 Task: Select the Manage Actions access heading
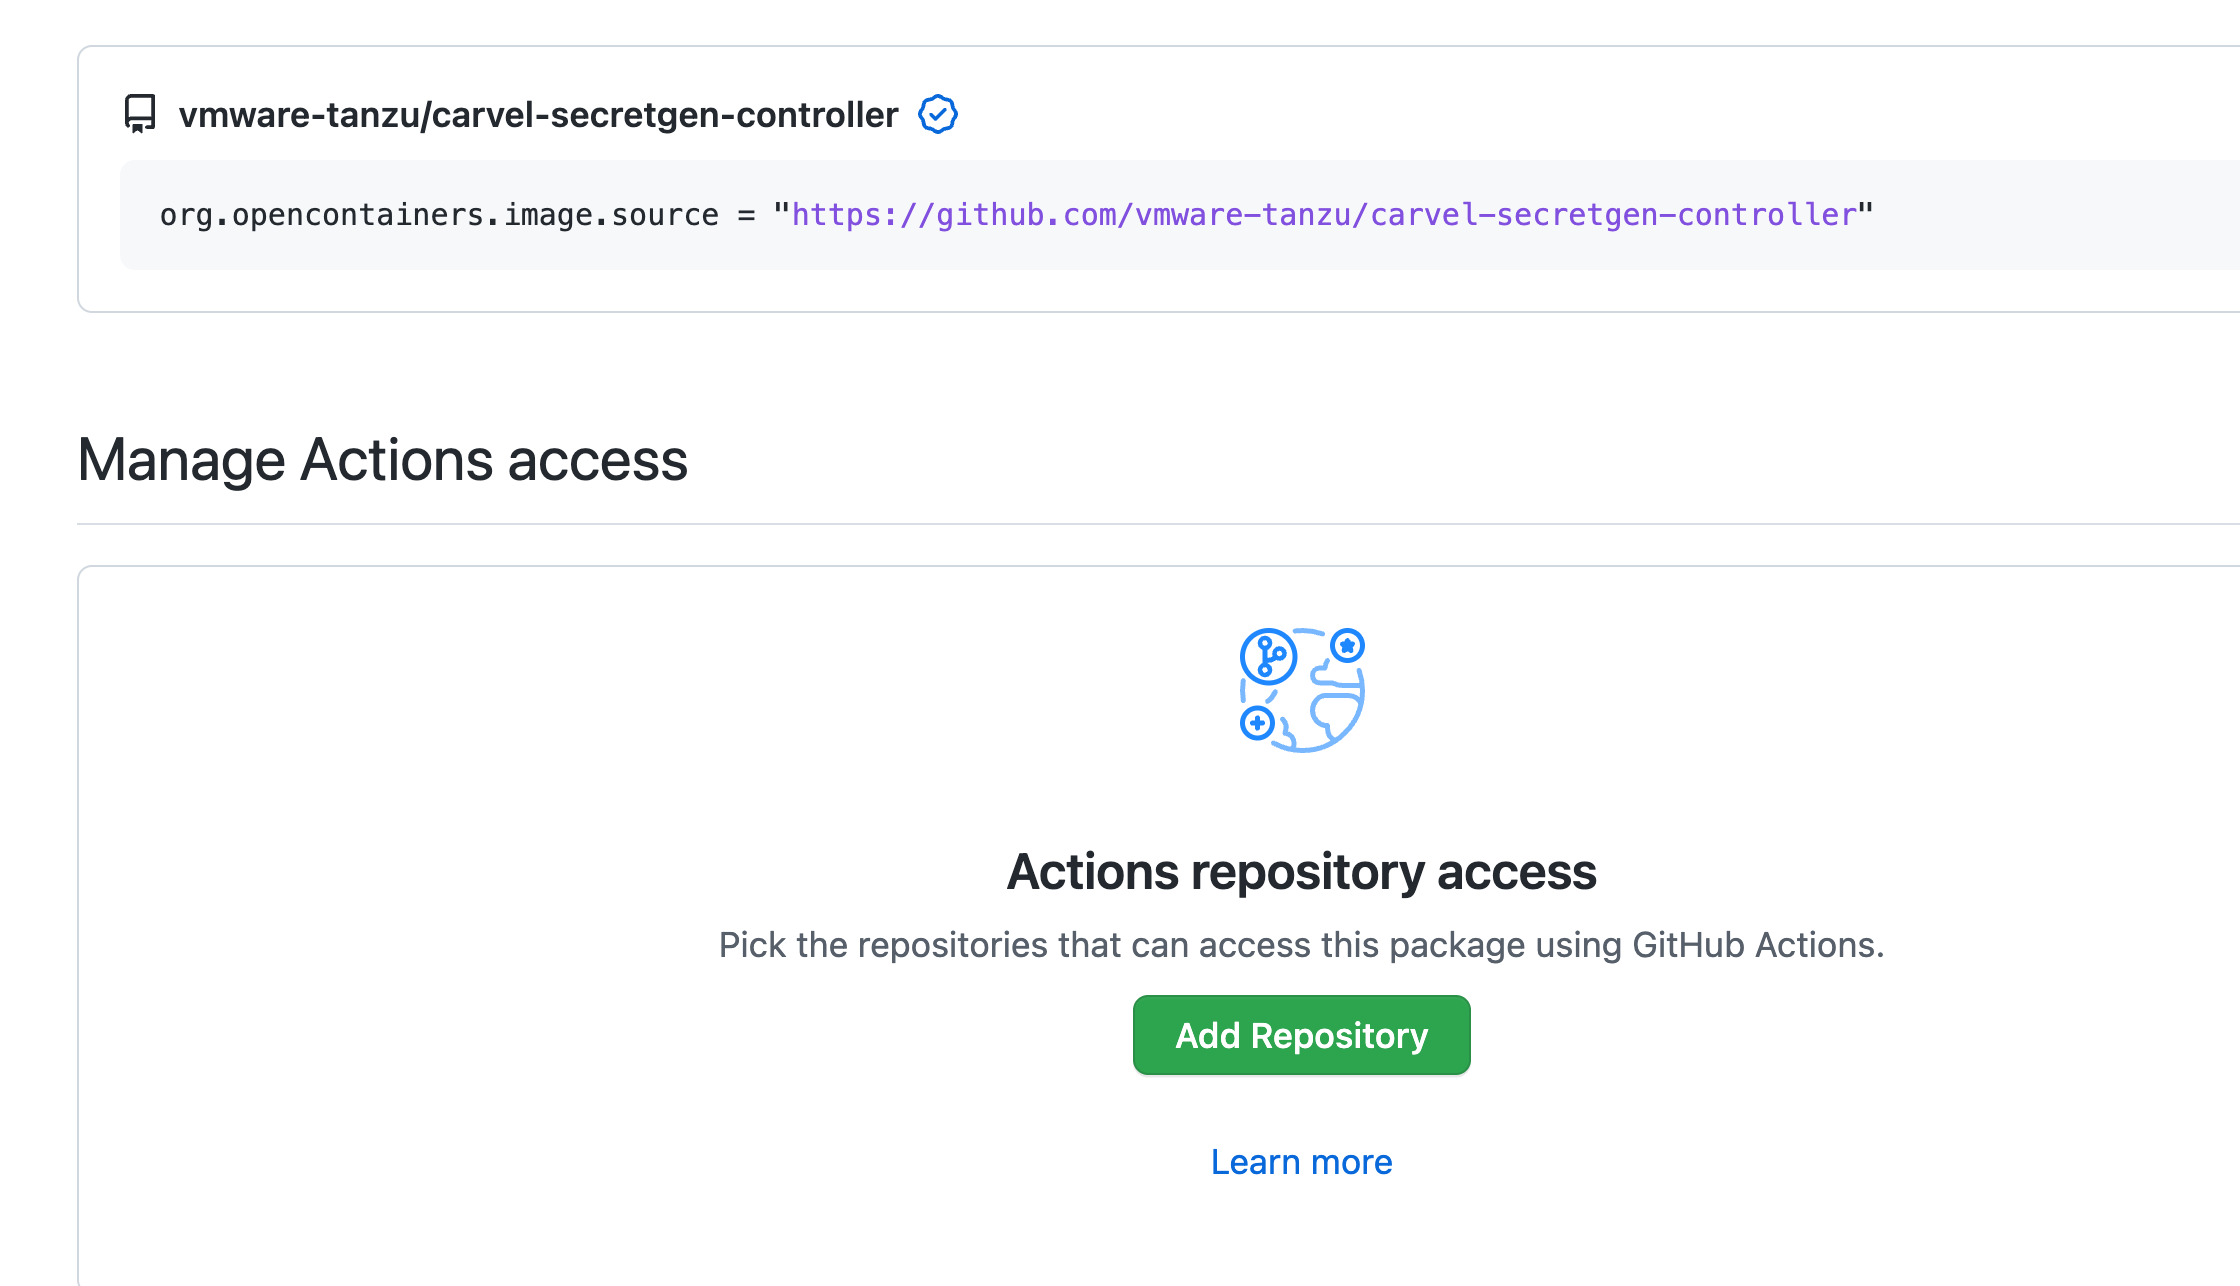pyautogui.click(x=383, y=459)
